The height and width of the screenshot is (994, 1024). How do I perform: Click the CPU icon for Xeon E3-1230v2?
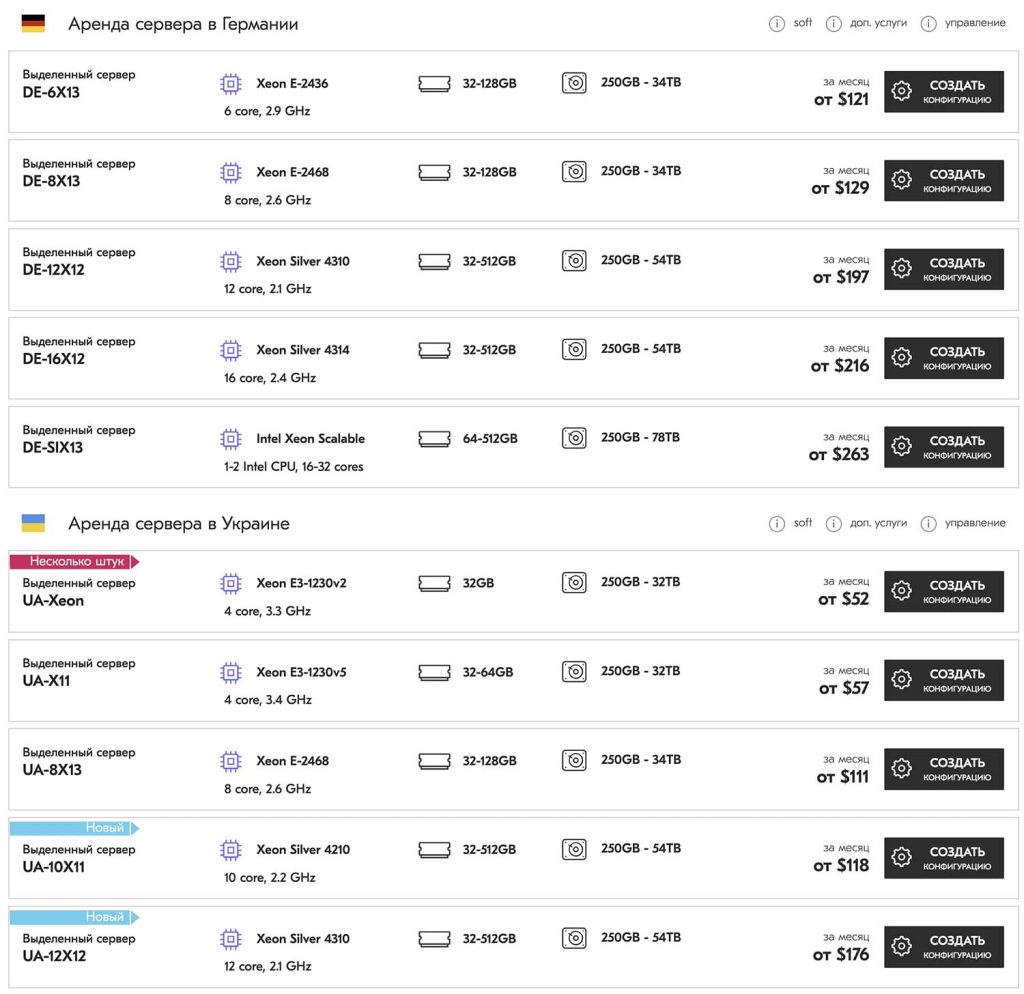point(231,583)
